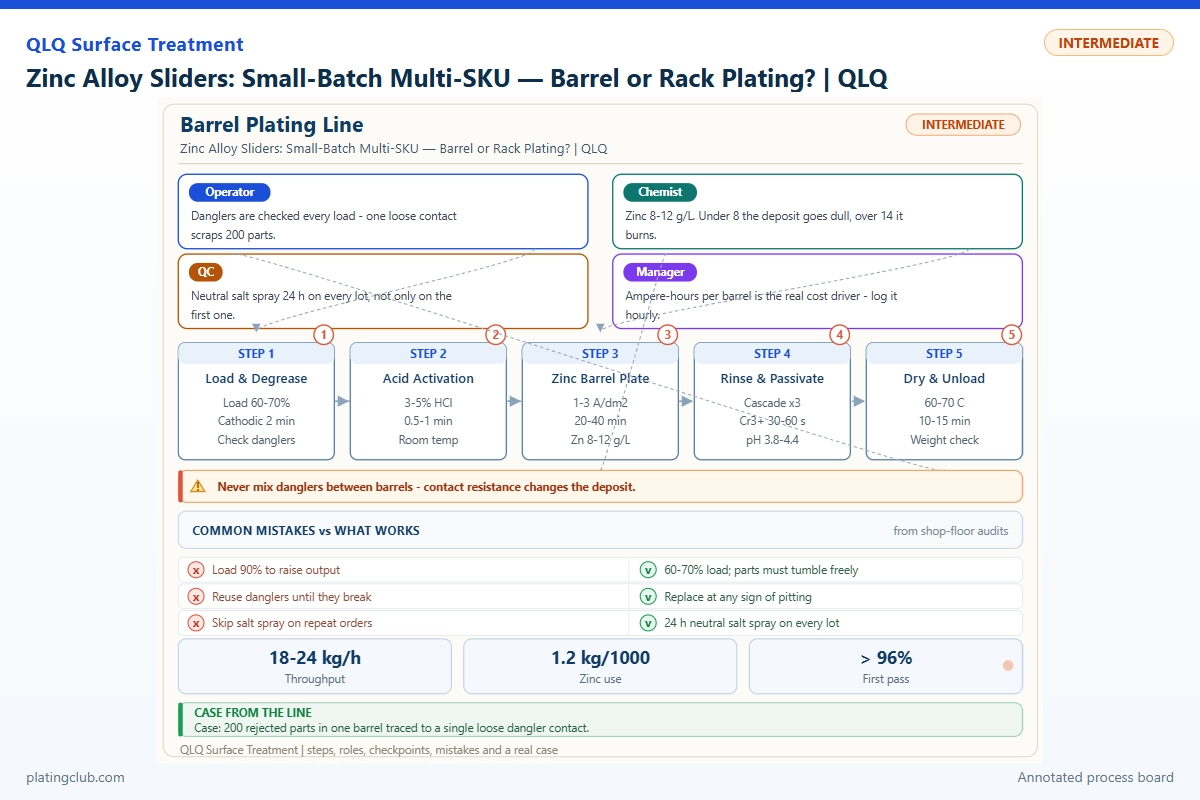1200x800 pixels.
Task: Click '60-70 C' in Step 5
Action: 944,403
